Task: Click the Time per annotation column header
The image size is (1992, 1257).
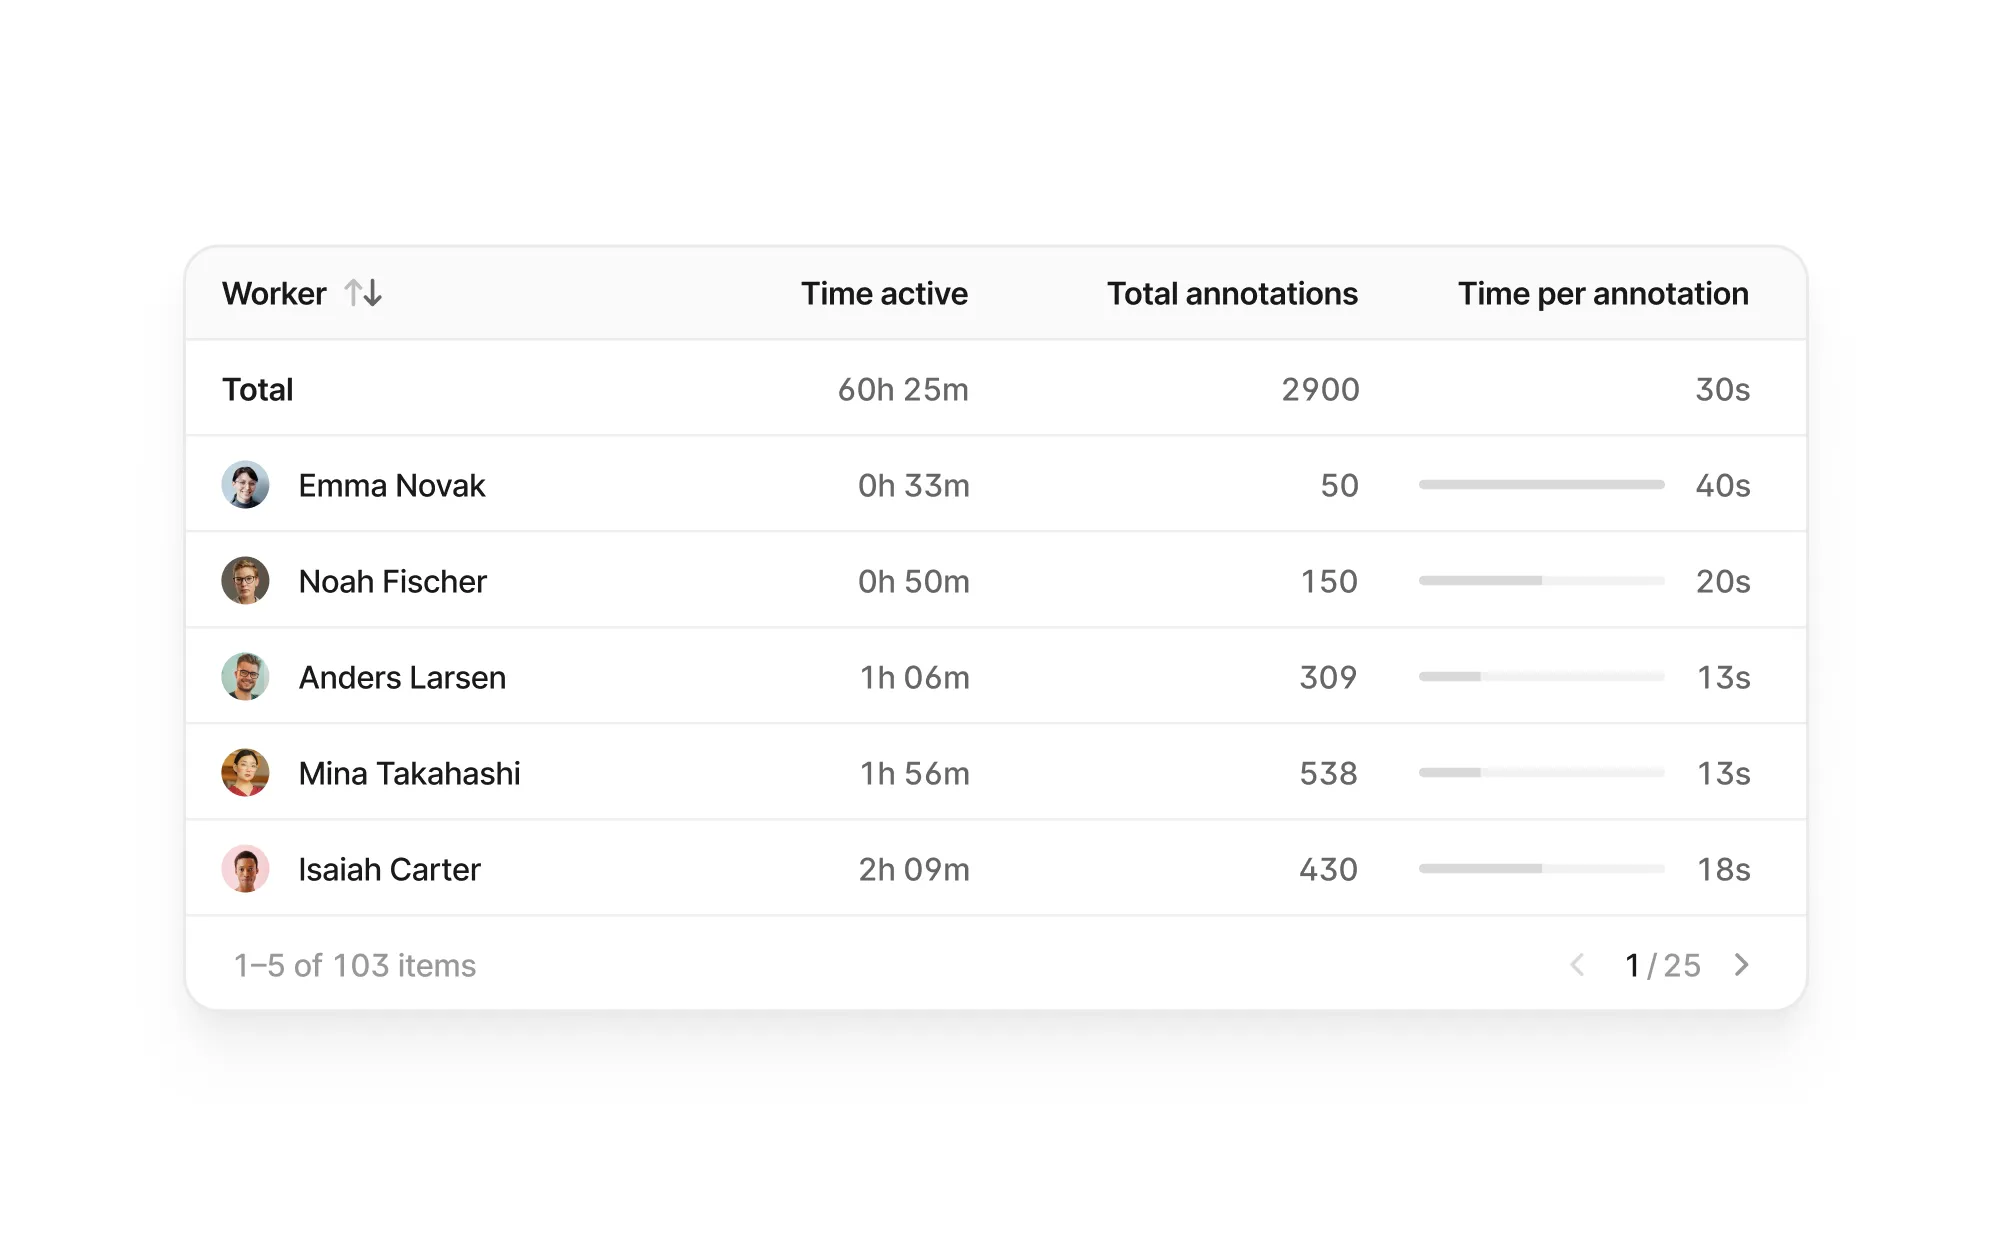Action: click(1602, 293)
